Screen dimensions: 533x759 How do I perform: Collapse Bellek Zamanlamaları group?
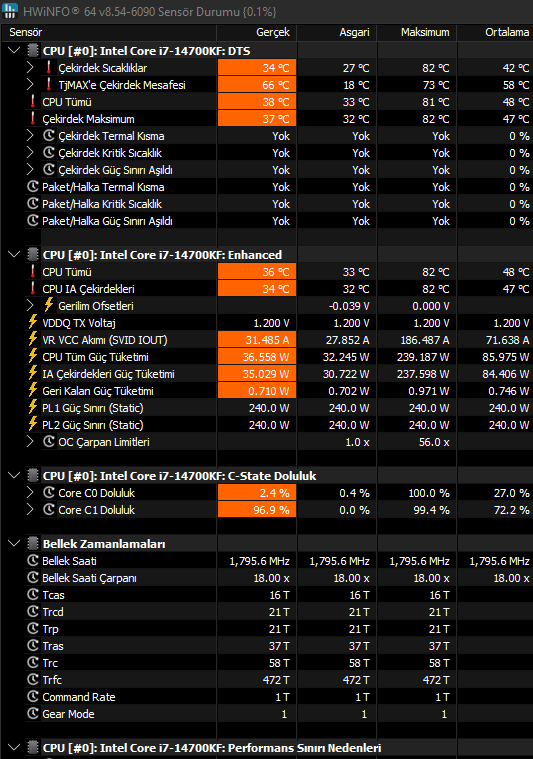click(x=14, y=543)
